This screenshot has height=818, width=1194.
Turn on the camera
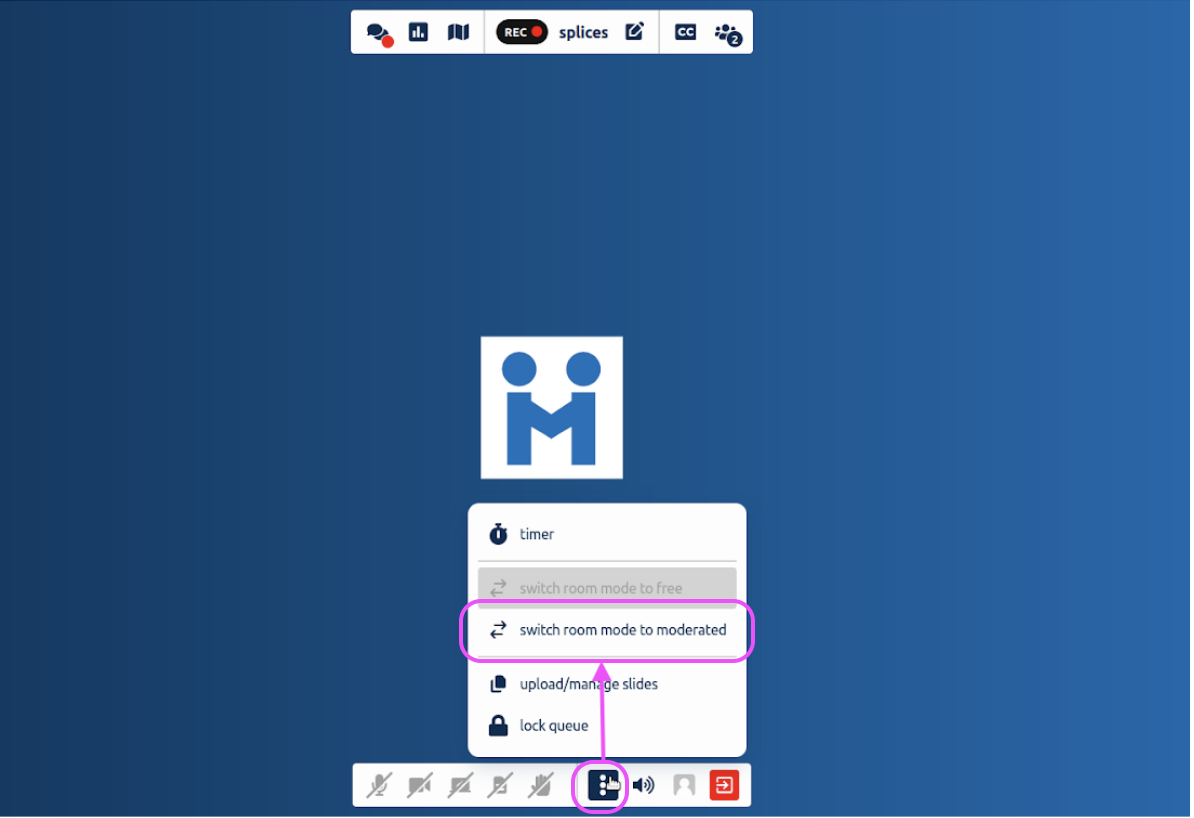[420, 785]
